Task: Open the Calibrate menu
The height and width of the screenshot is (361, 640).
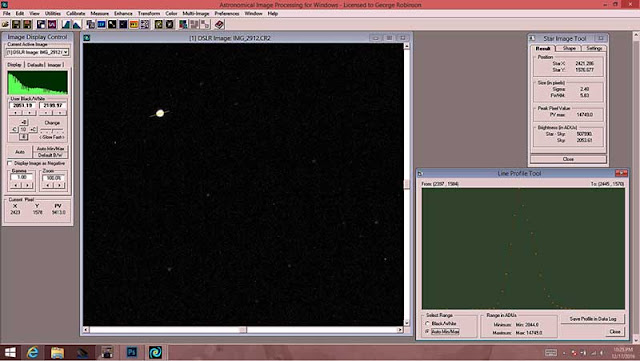Action: [76, 13]
